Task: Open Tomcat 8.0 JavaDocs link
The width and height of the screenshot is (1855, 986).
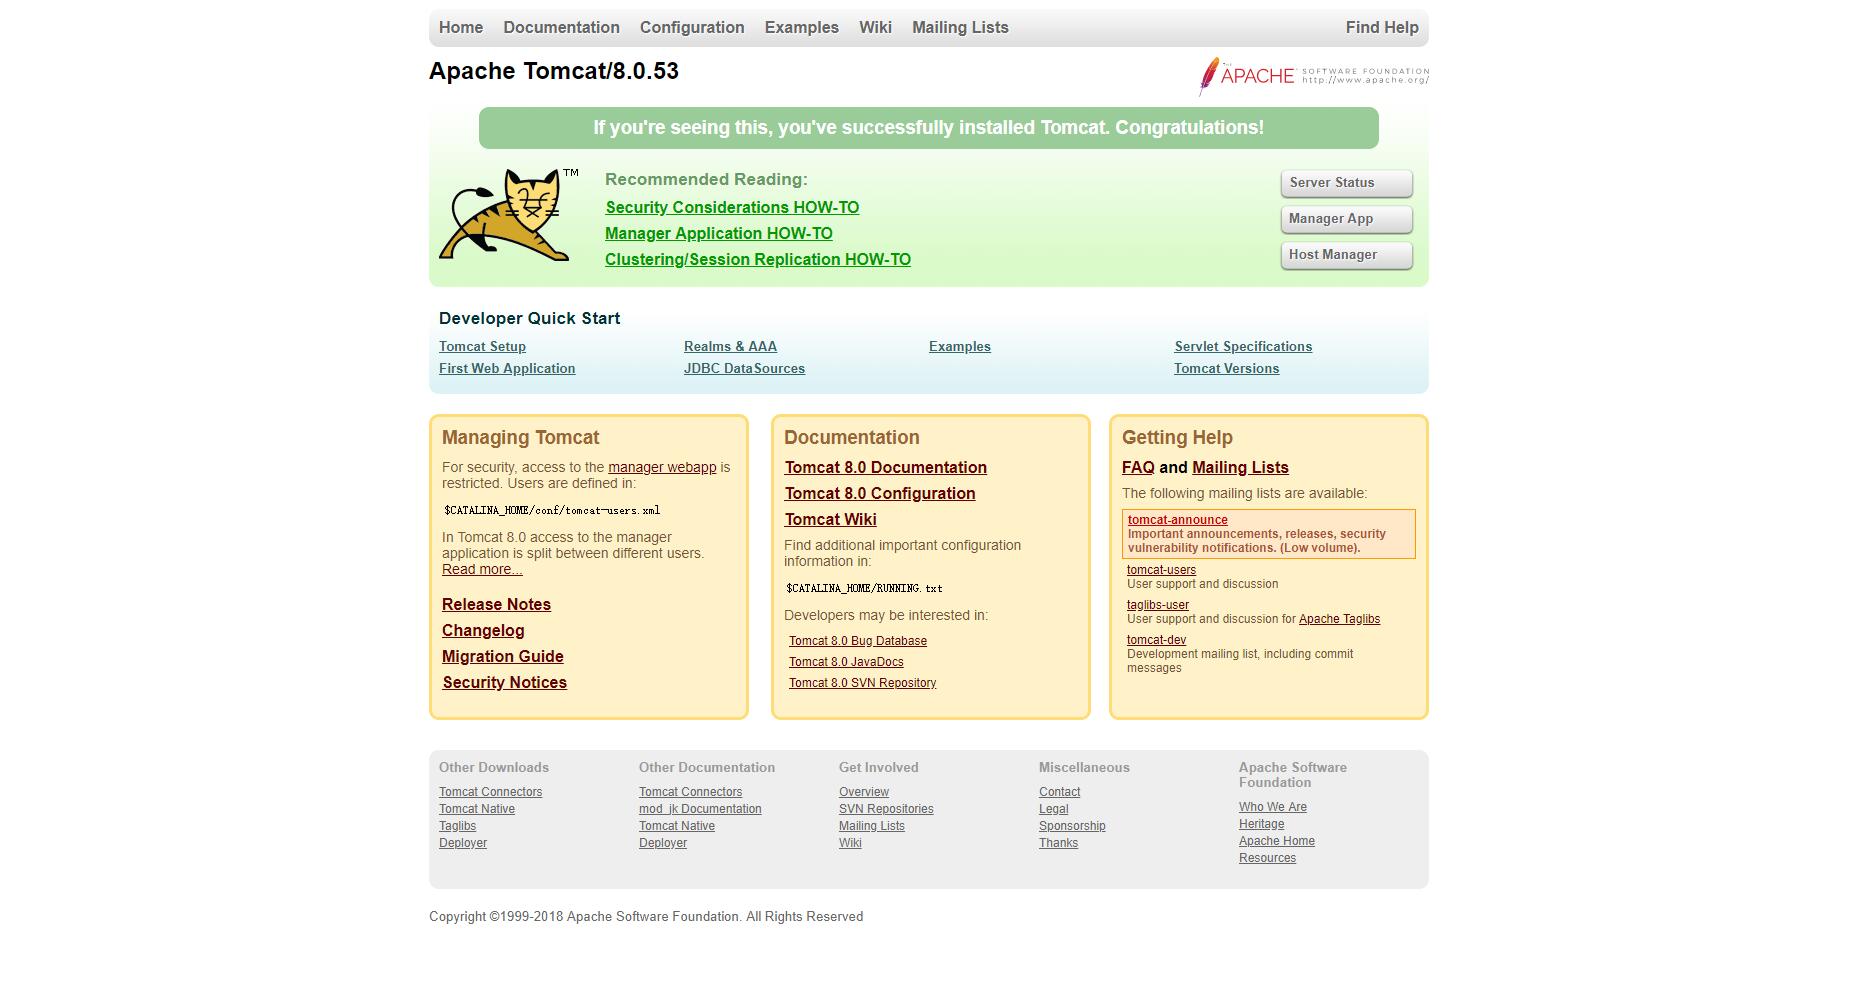Action: [x=846, y=662]
